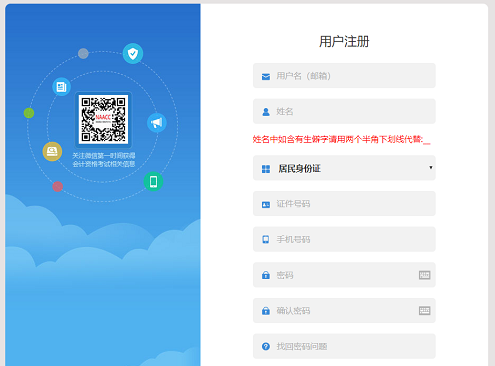Click the ID card icon beside 证件号码
This screenshot has width=495, height=366.
click(266, 205)
